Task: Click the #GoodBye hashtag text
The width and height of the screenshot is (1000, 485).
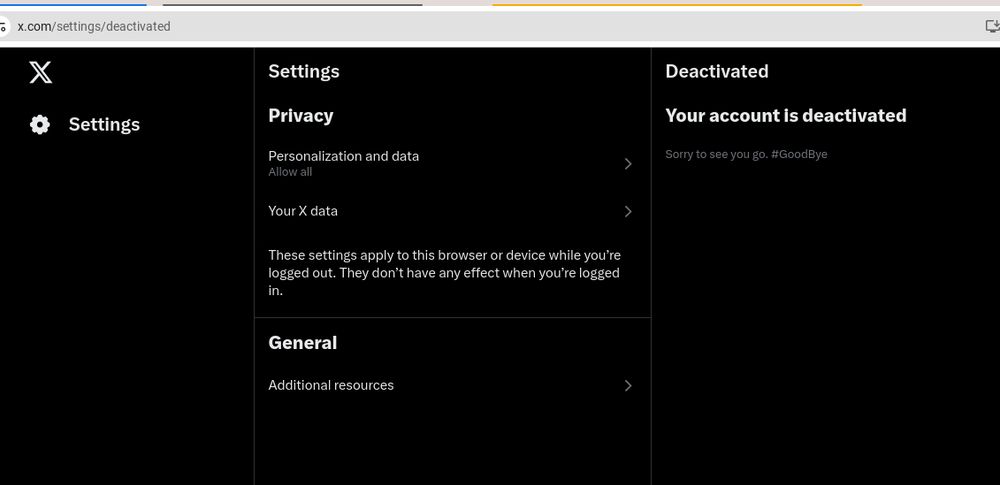Action: tap(799, 154)
